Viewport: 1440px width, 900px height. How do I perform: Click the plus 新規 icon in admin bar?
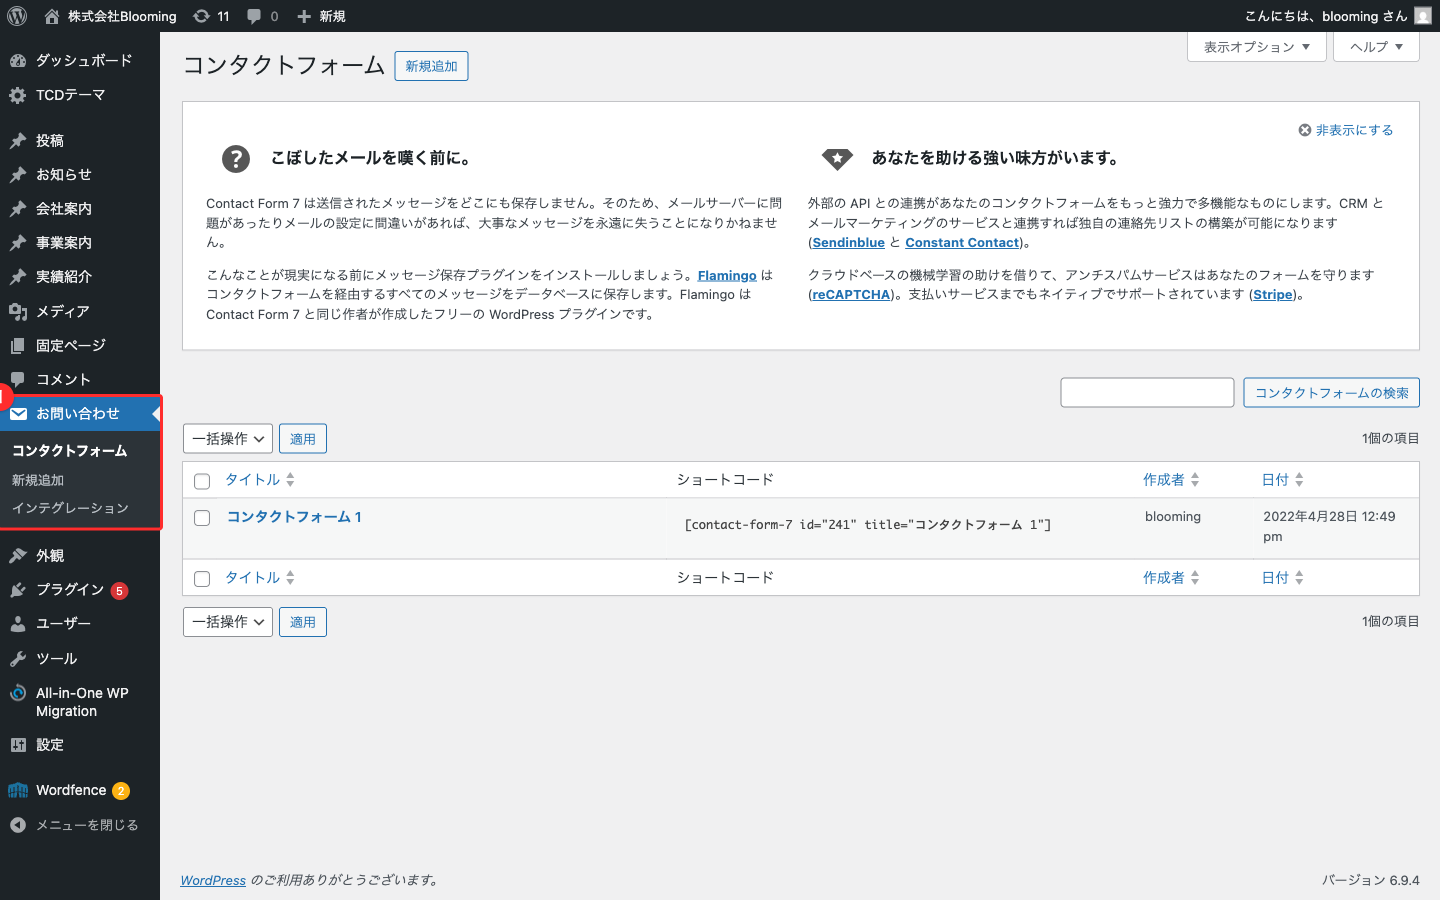point(304,16)
